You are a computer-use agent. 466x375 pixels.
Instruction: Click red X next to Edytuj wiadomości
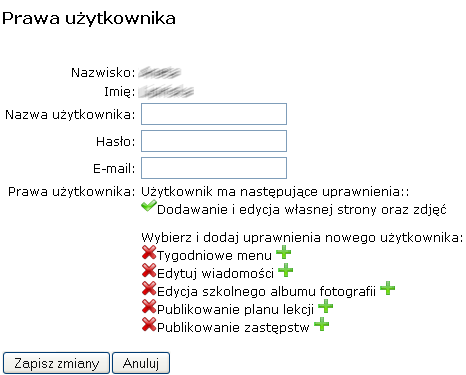pos(149,270)
